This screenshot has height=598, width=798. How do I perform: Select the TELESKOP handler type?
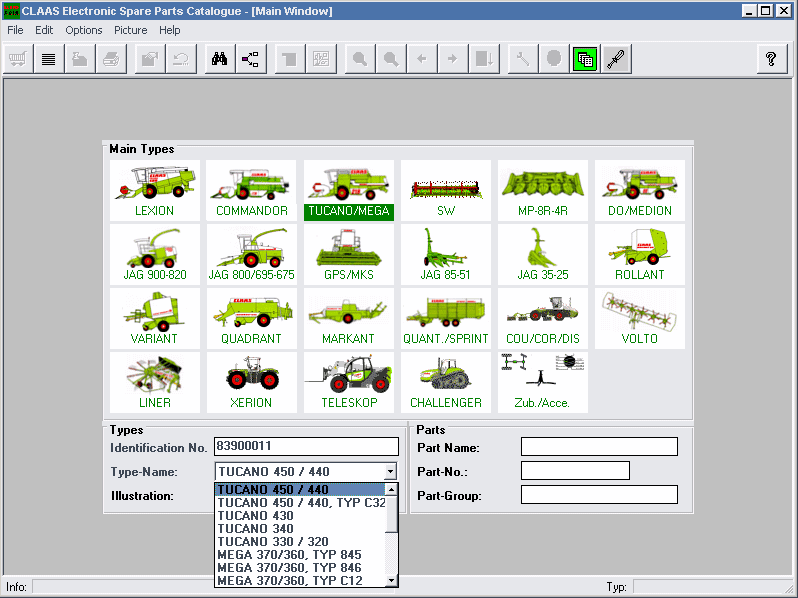349,383
